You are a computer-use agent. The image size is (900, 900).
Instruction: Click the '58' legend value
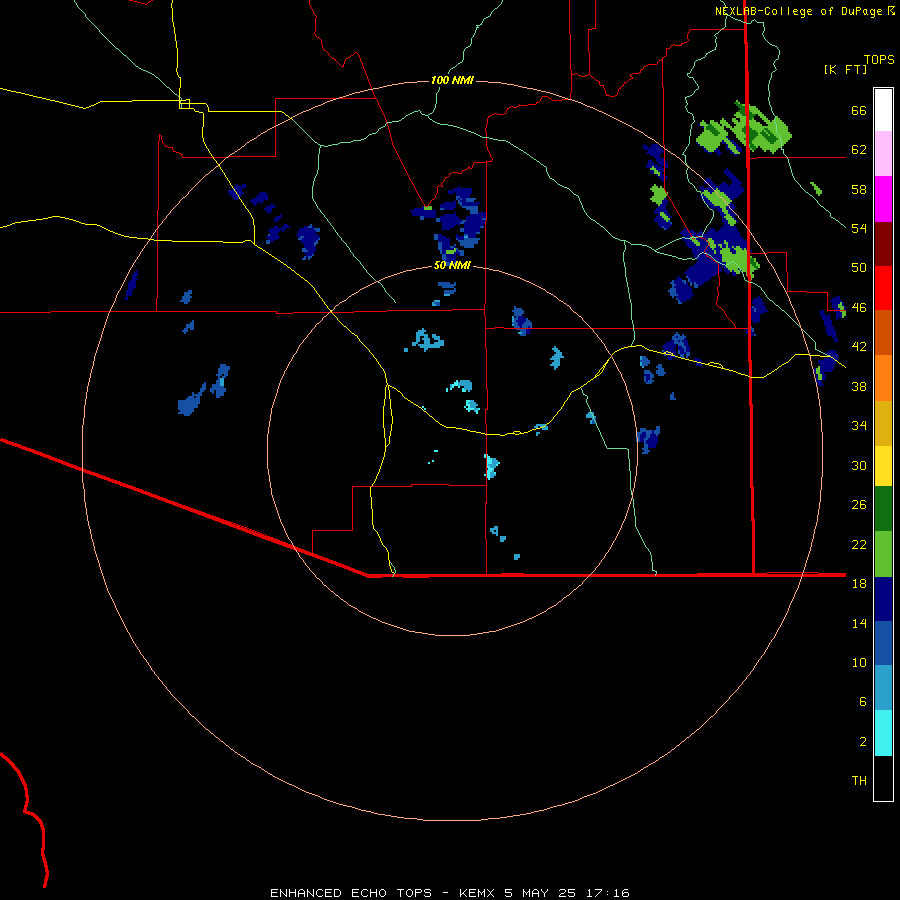pyautogui.click(x=859, y=189)
